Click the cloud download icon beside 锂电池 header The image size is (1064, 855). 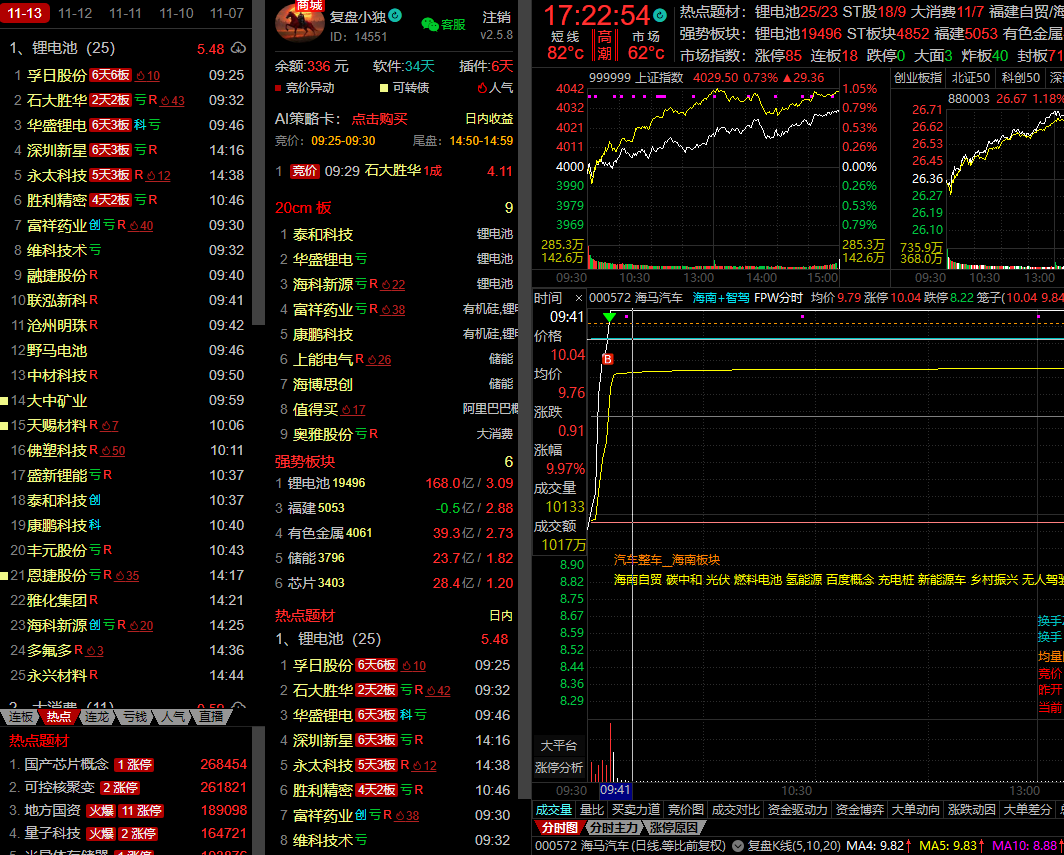(x=238, y=48)
